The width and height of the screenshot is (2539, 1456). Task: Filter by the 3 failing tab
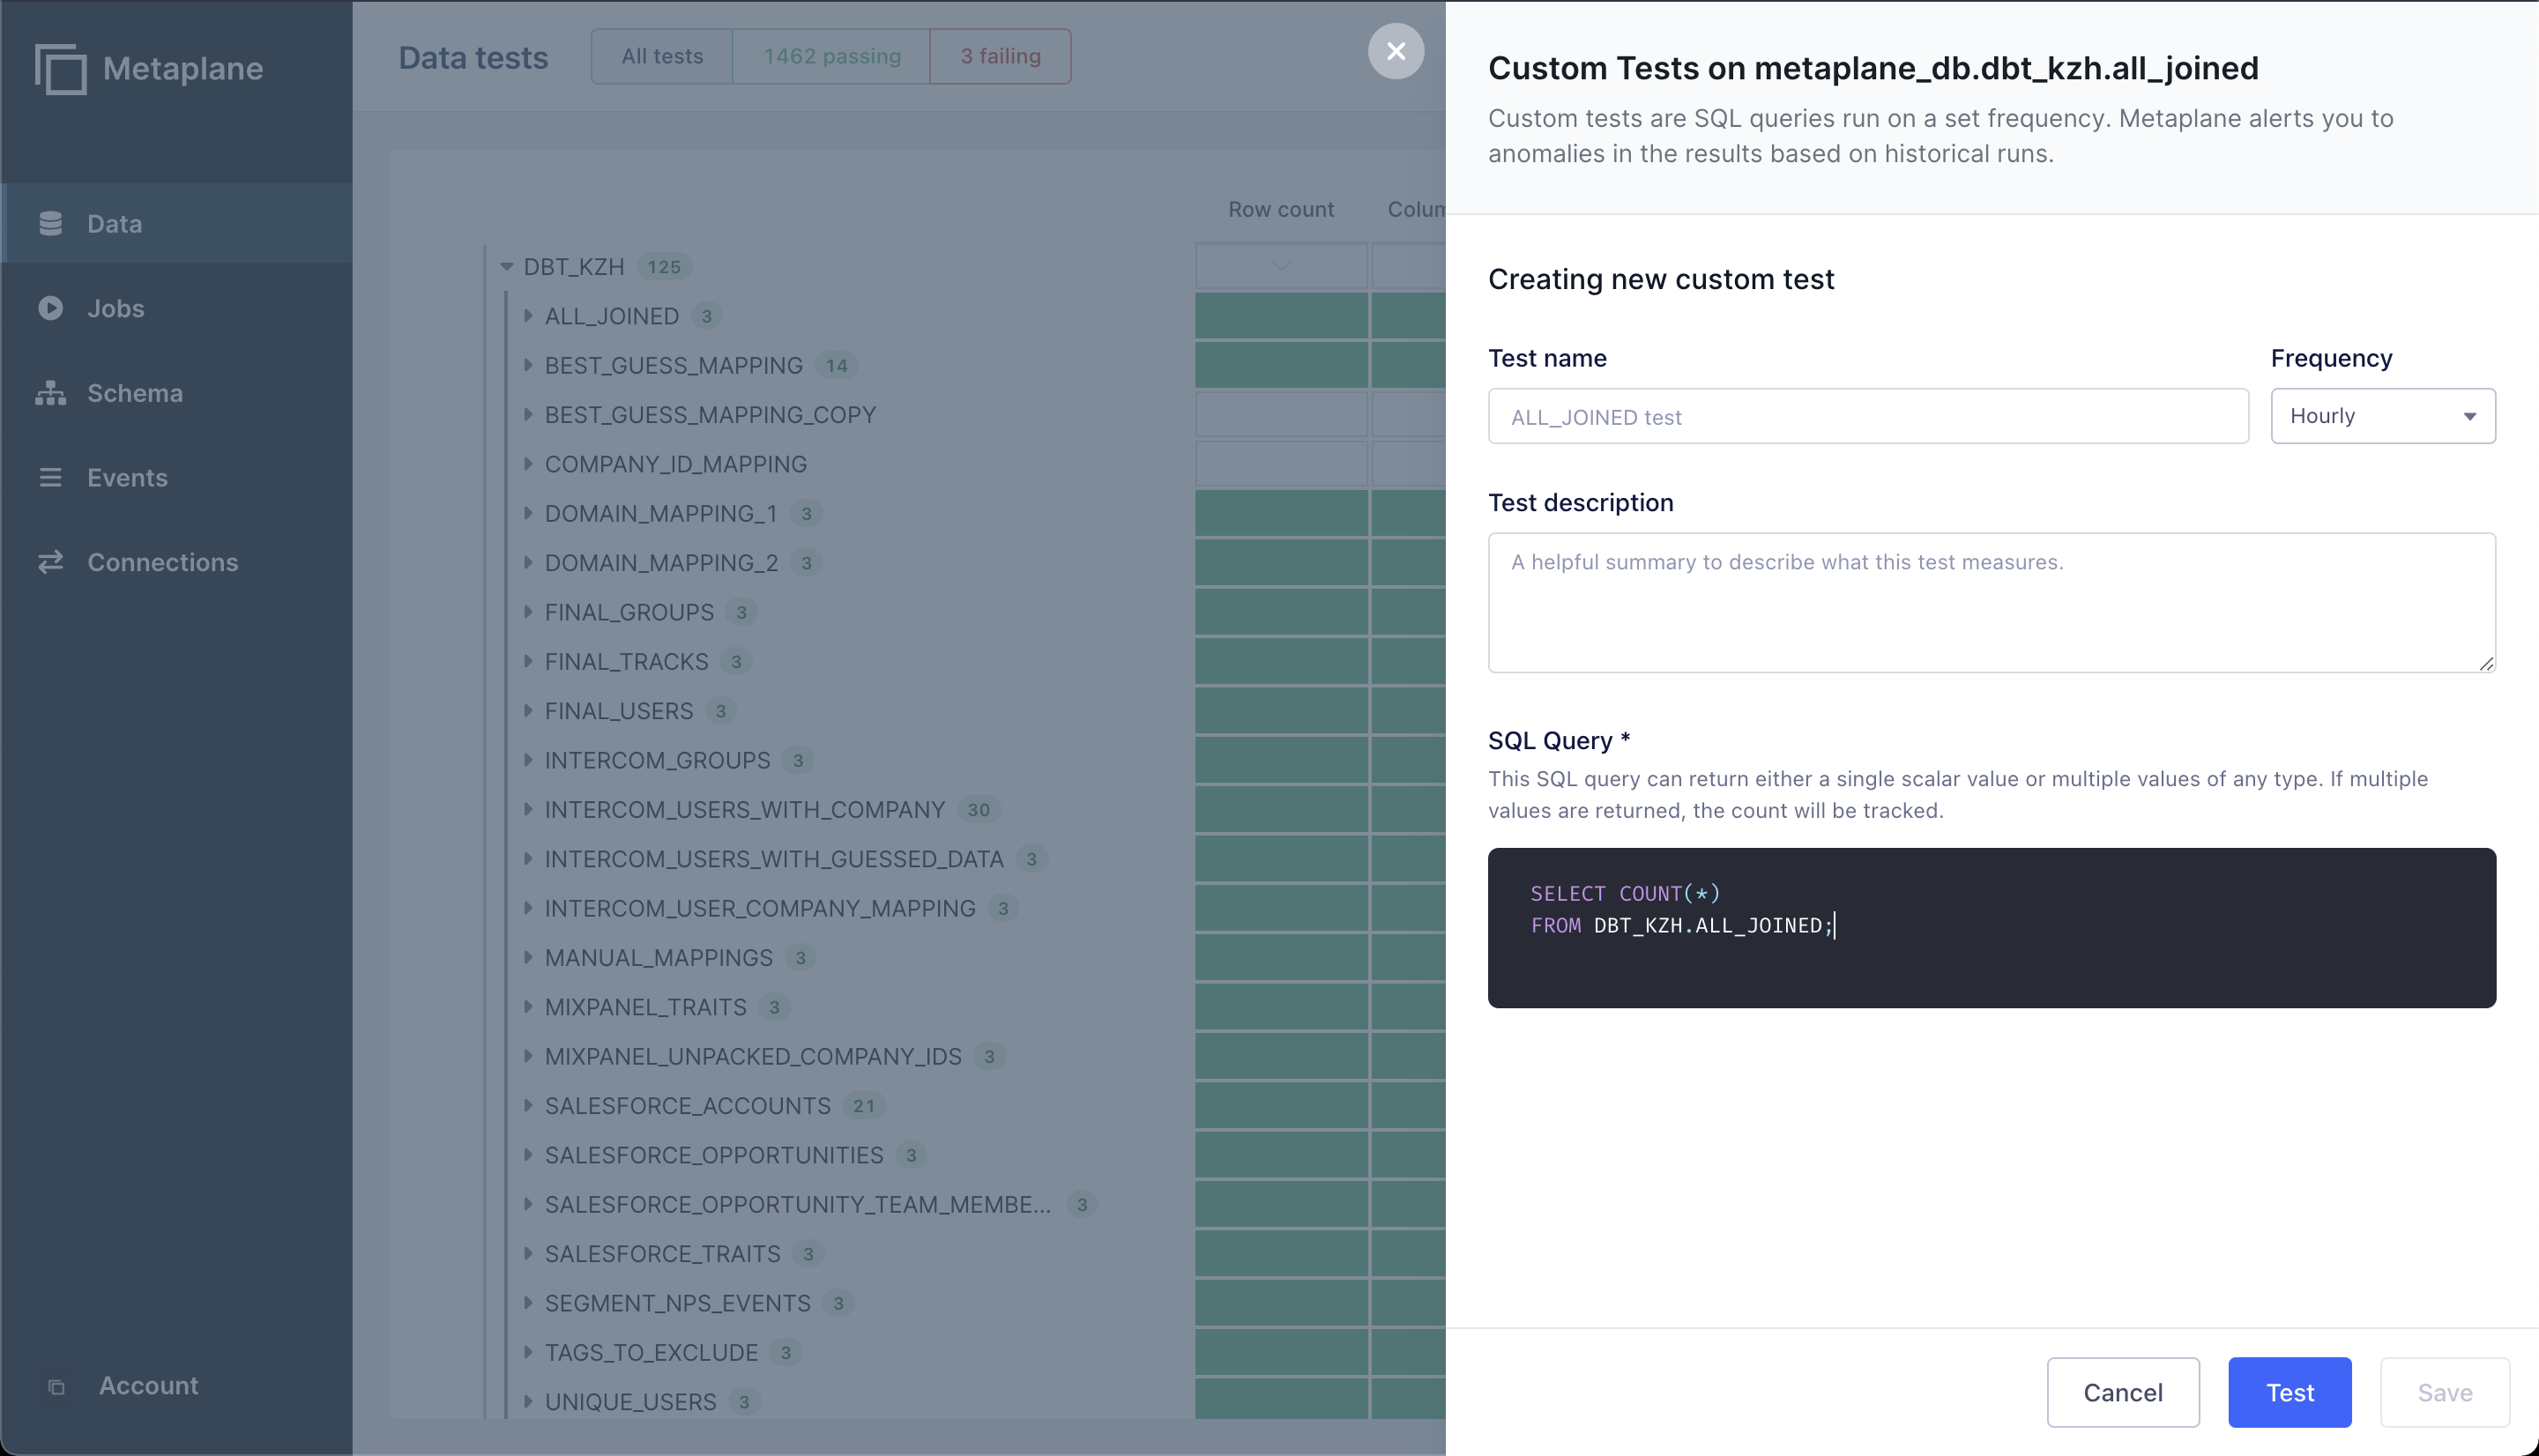click(1000, 56)
